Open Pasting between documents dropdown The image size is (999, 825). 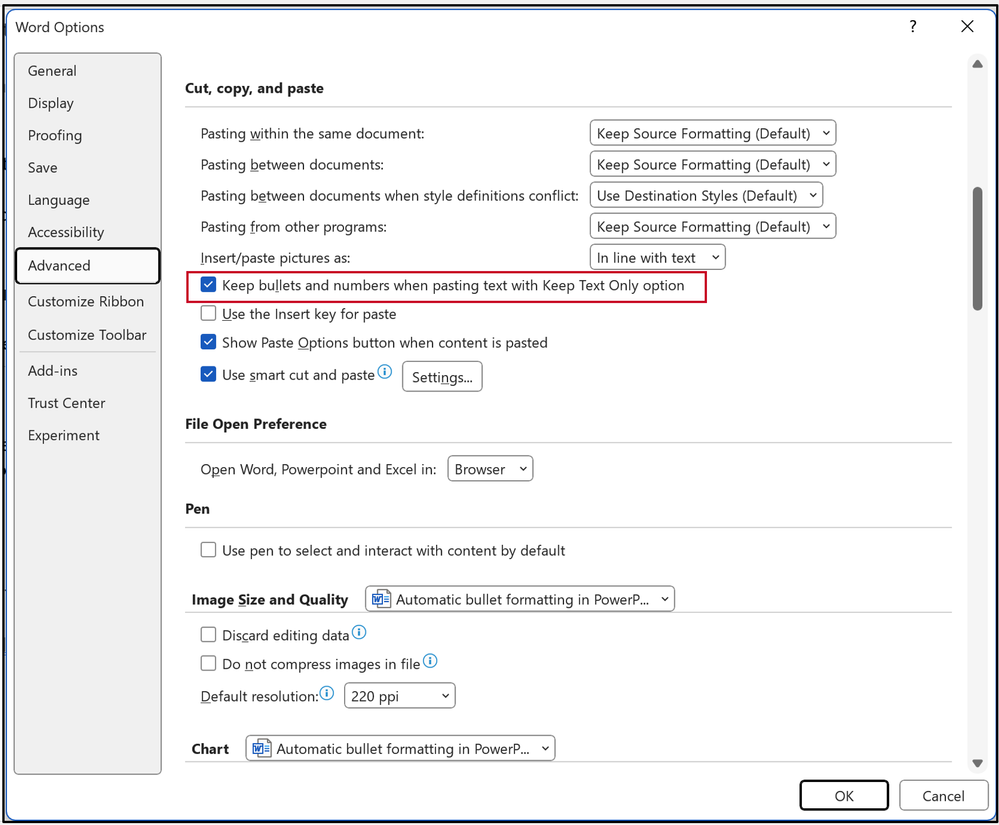(712, 164)
